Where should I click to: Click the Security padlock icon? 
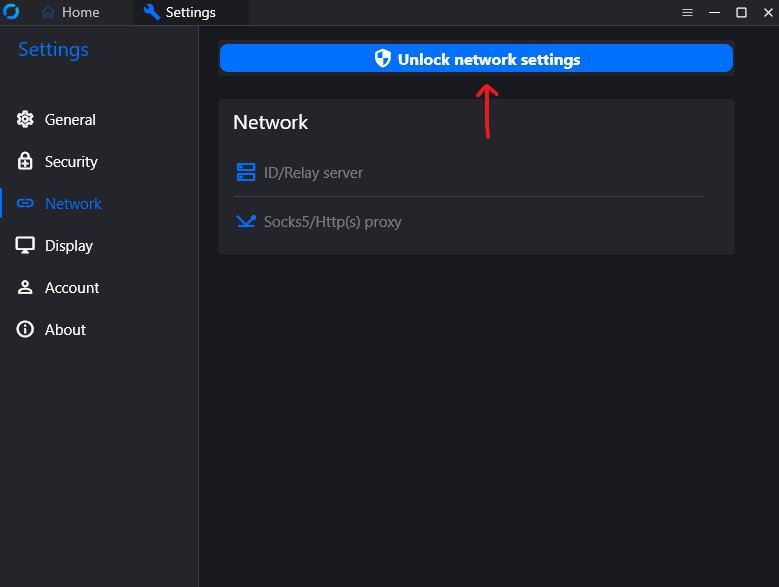(x=25, y=162)
